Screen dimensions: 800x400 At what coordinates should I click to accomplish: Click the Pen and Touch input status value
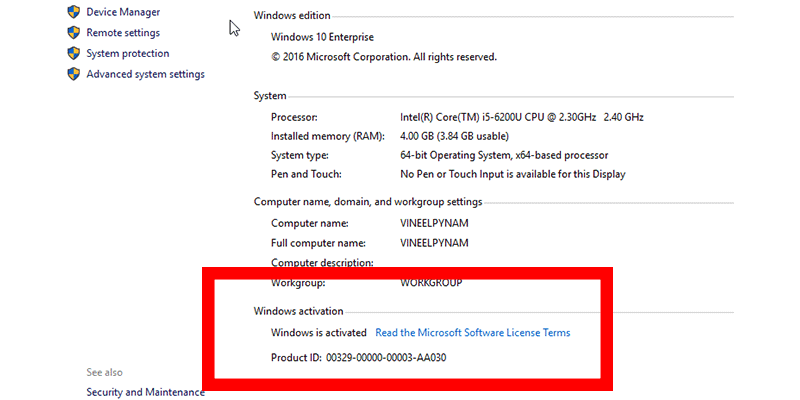[x=512, y=174]
